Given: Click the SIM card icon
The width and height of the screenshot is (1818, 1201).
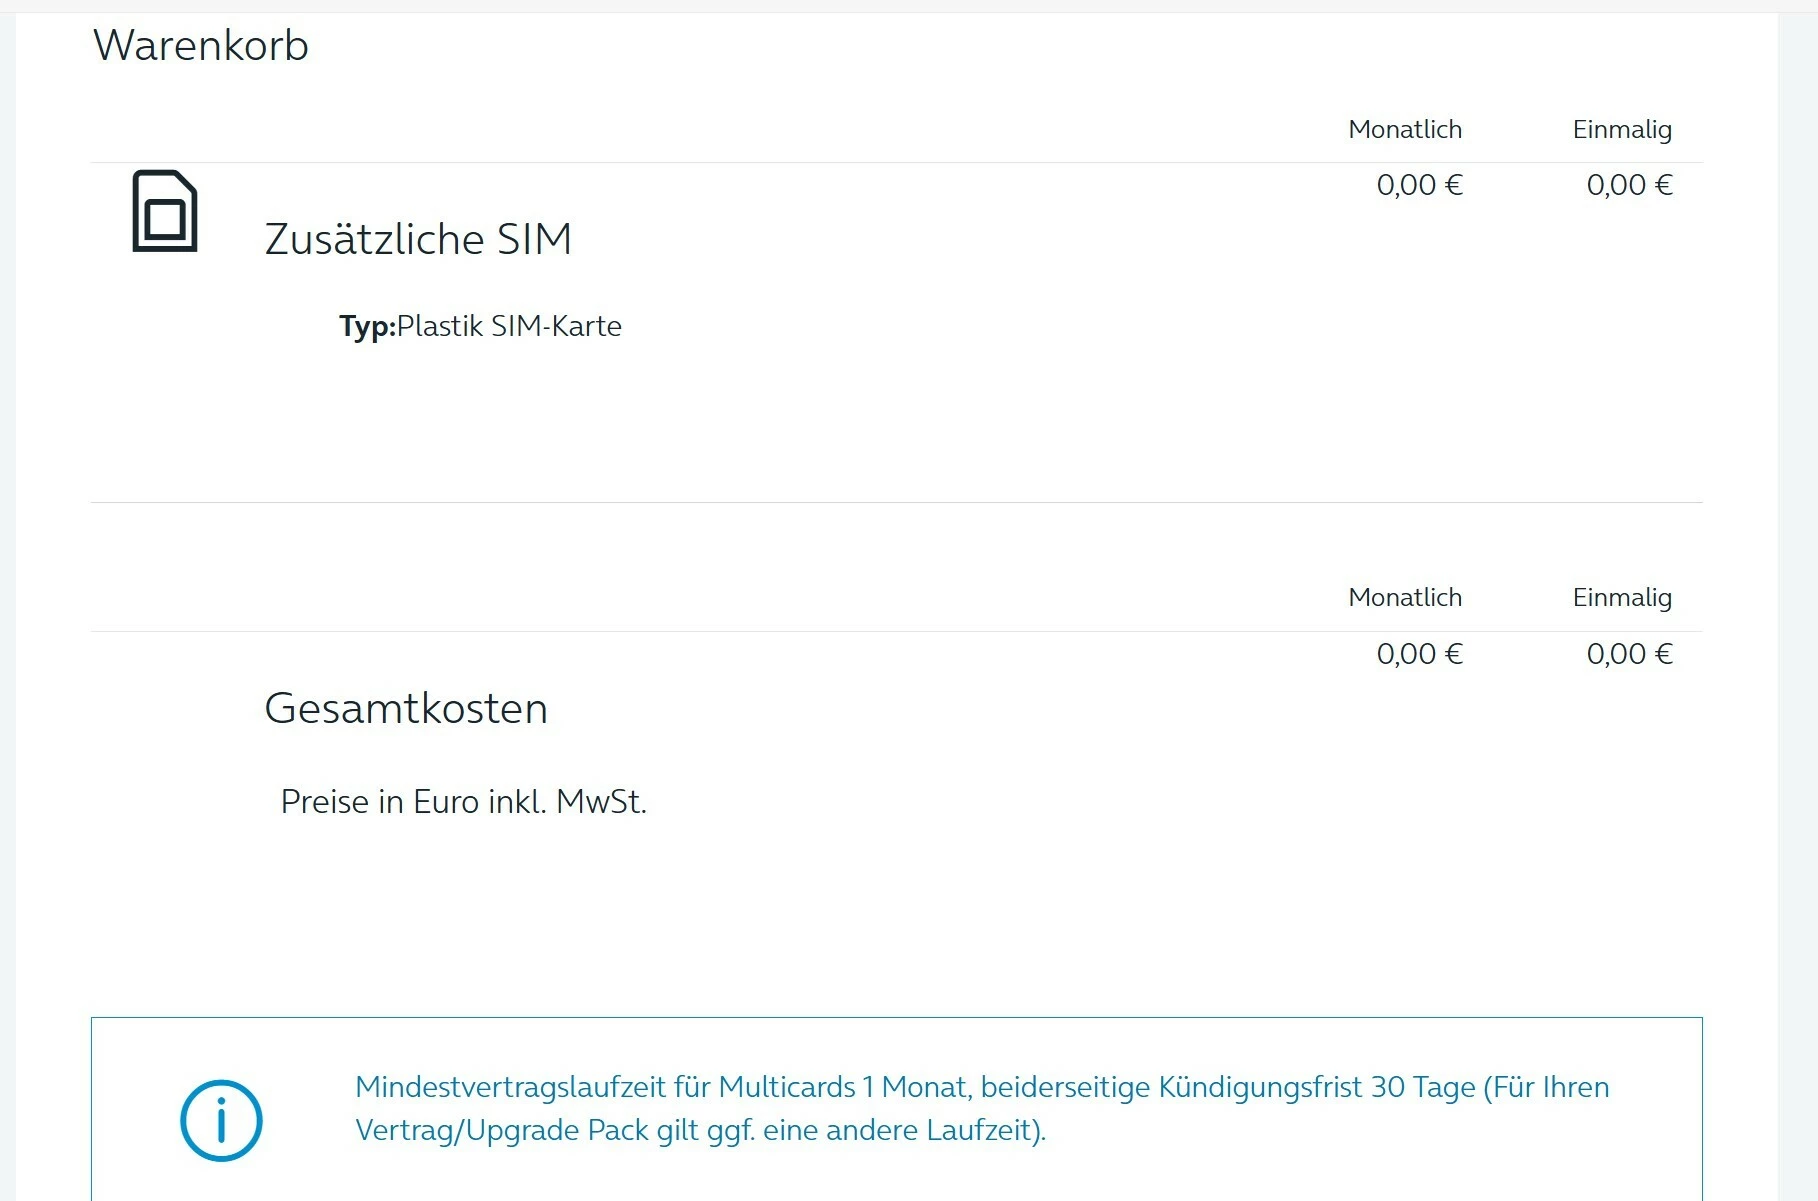Looking at the screenshot, I should 165,211.
